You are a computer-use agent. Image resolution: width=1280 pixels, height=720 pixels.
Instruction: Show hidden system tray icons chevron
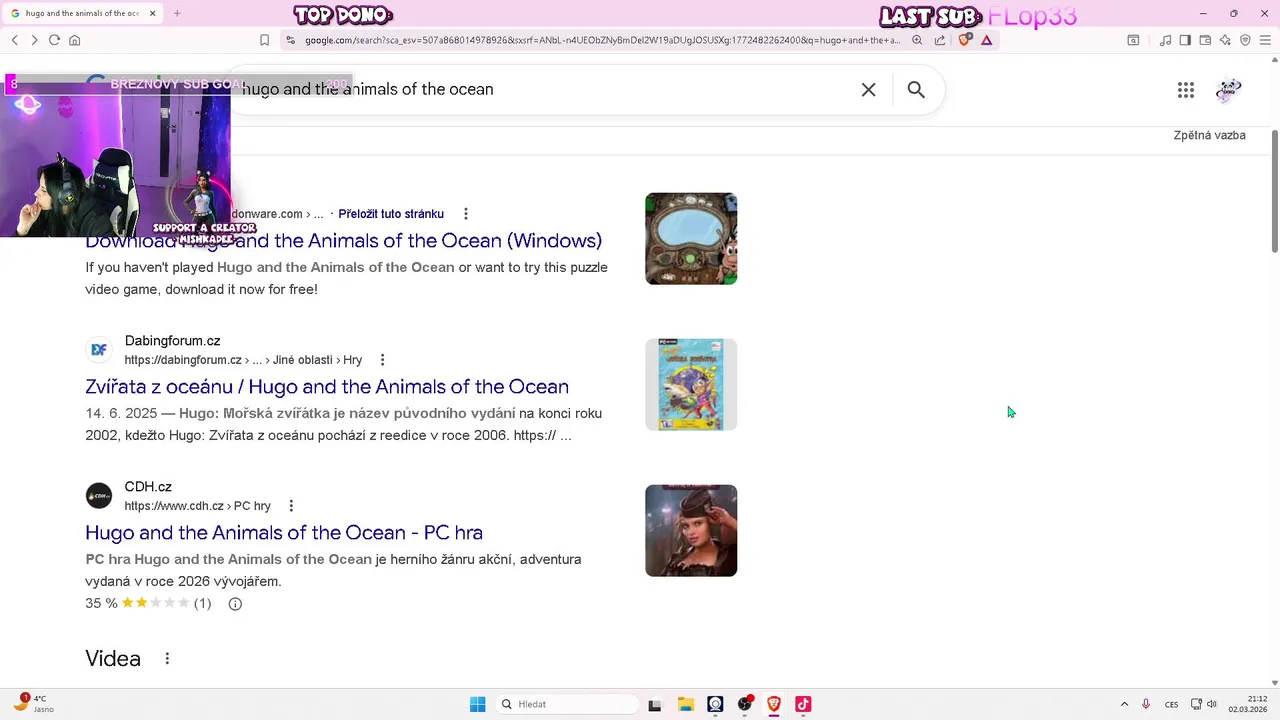click(x=1124, y=704)
